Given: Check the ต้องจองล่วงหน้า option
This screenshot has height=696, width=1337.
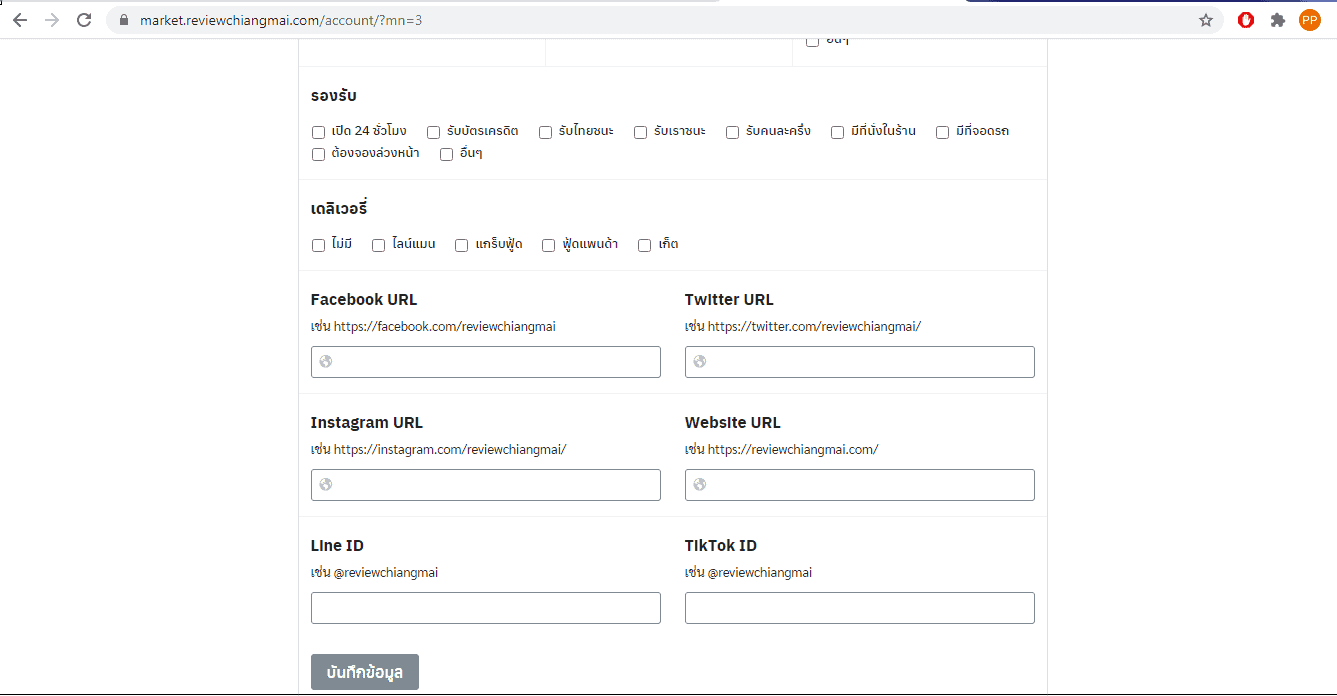Looking at the screenshot, I should 318,154.
